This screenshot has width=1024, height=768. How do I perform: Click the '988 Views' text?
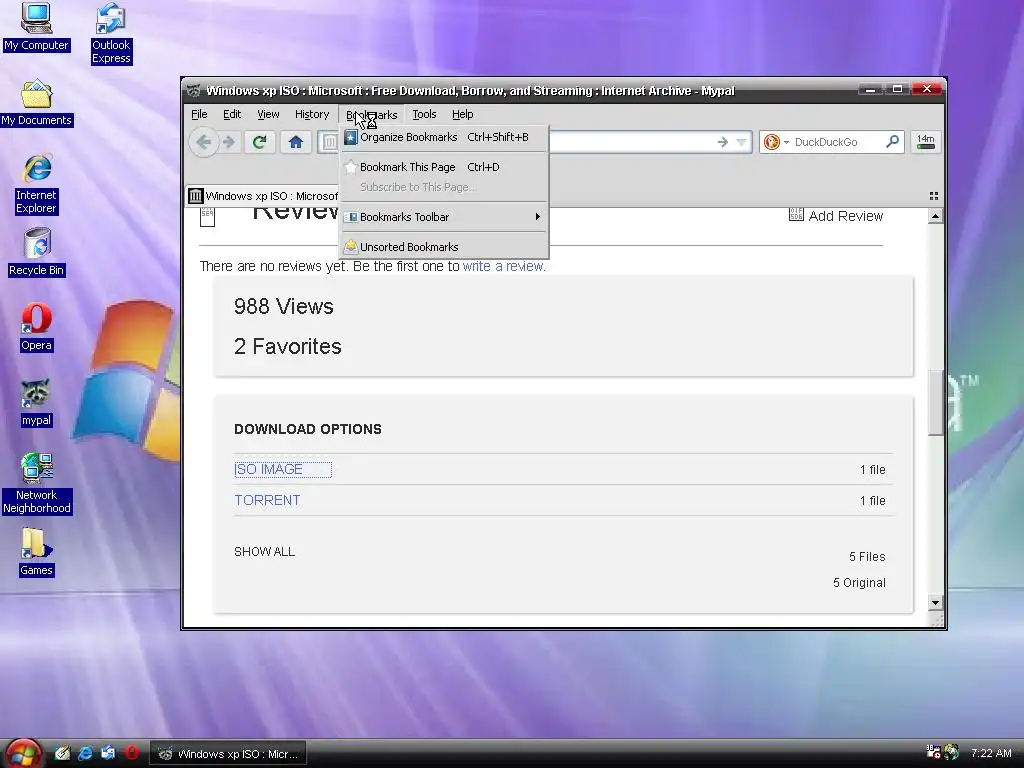coord(283,306)
